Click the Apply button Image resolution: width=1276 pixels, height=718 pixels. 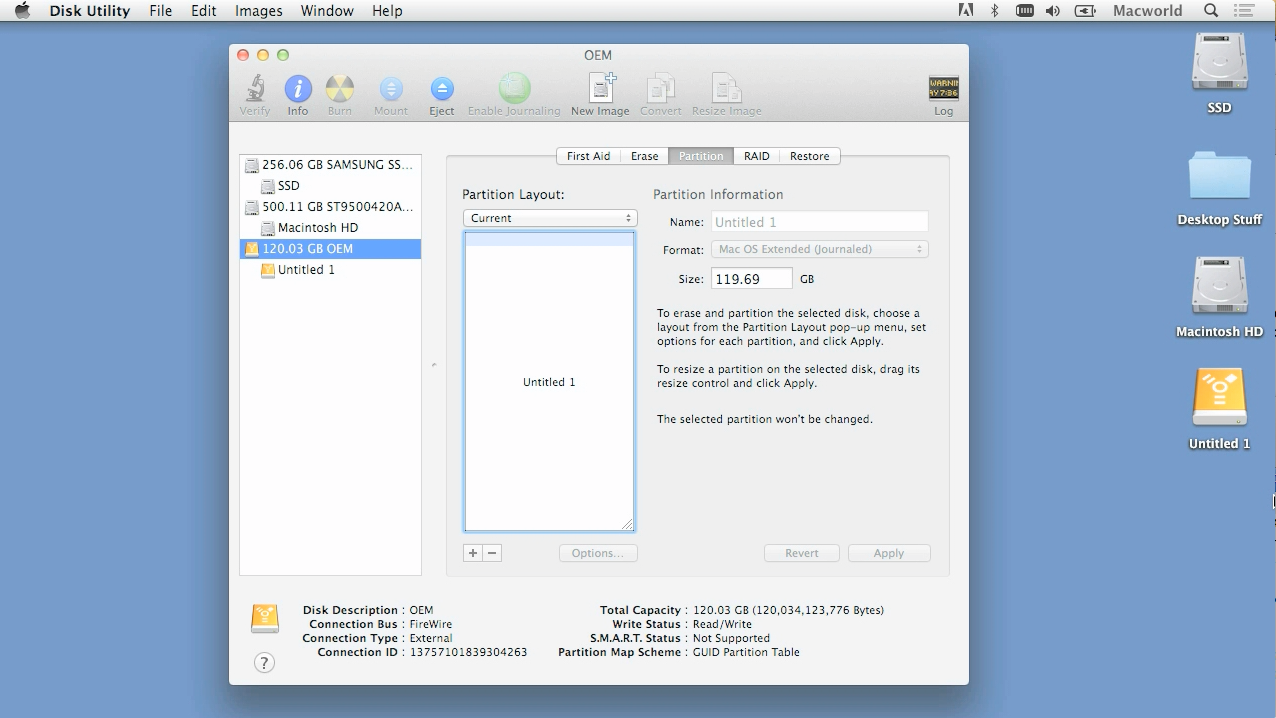click(x=889, y=553)
